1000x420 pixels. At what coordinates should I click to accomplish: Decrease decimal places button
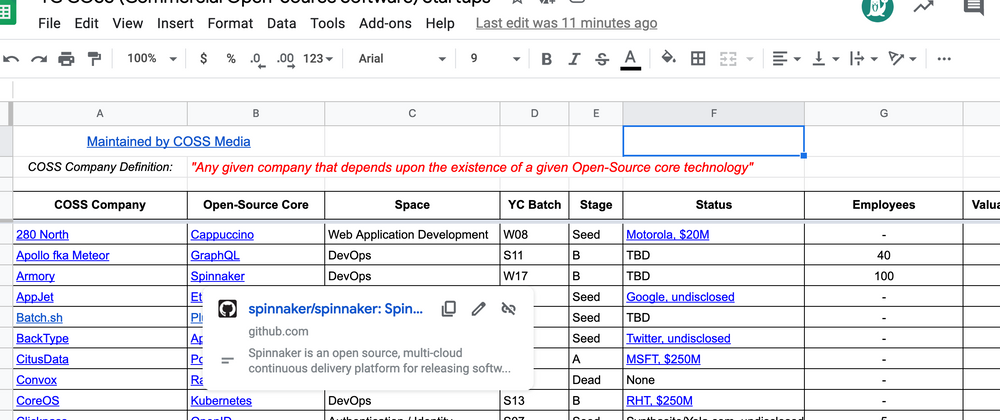click(257, 60)
